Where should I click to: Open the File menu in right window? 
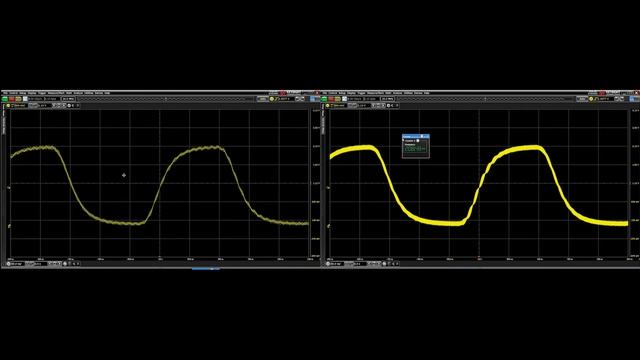click(x=324, y=93)
